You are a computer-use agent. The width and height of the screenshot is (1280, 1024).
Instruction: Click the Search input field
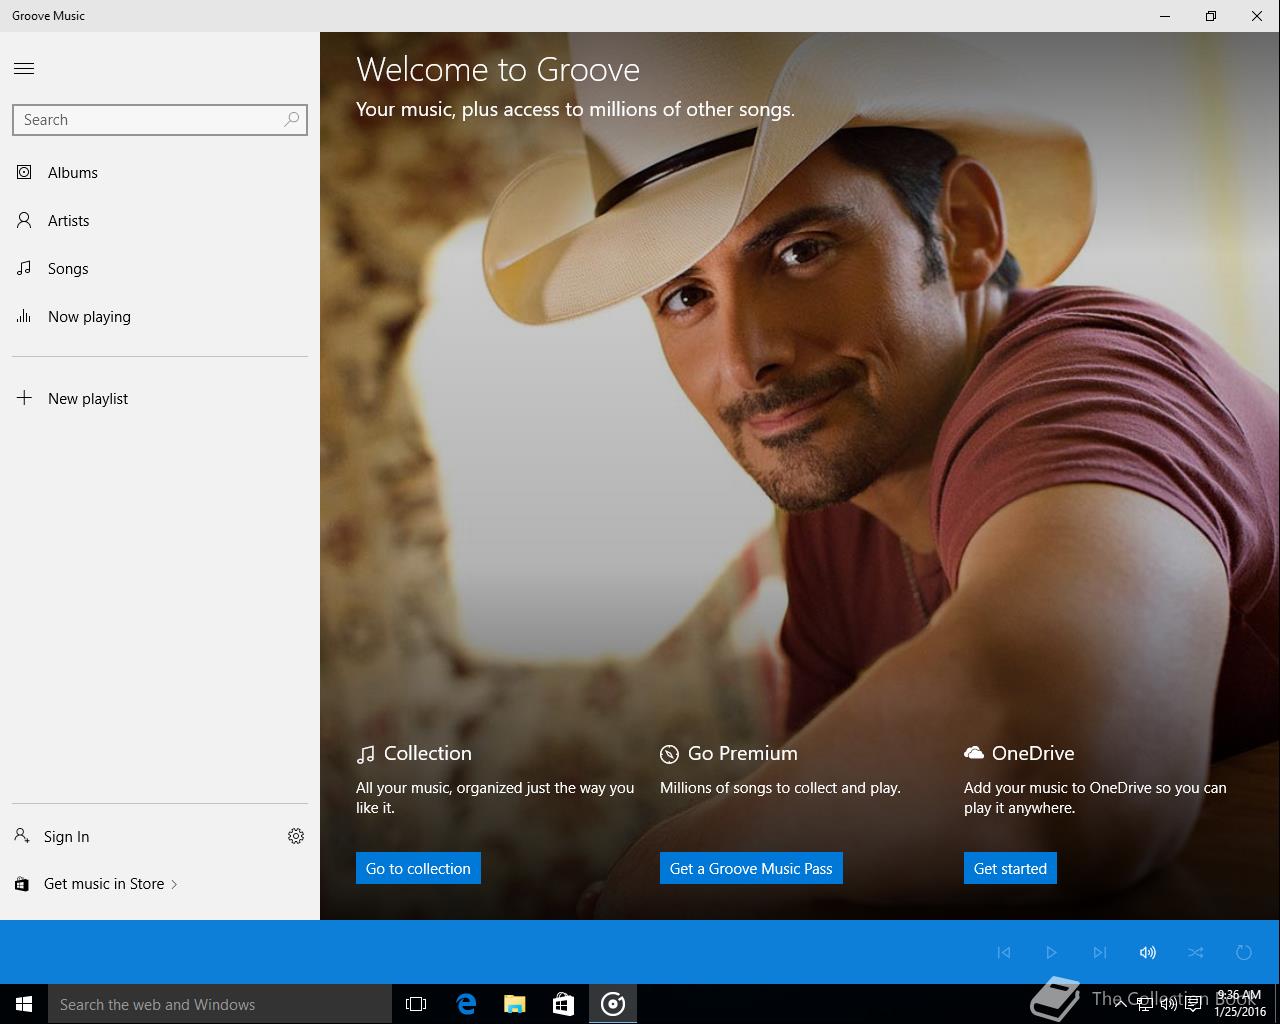[x=159, y=120]
